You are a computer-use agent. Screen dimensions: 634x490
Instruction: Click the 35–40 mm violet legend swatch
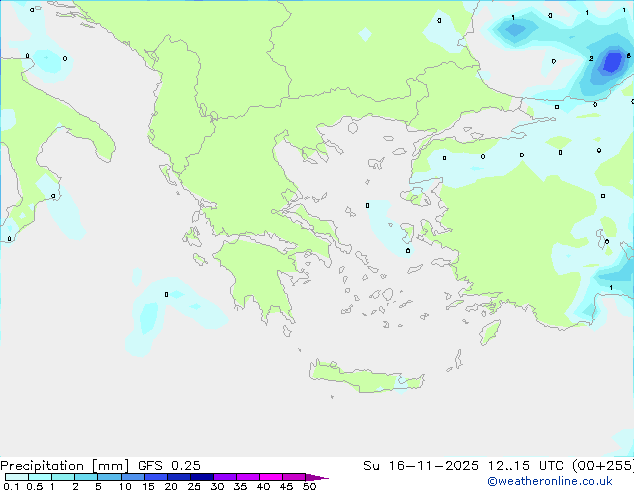[247, 477]
